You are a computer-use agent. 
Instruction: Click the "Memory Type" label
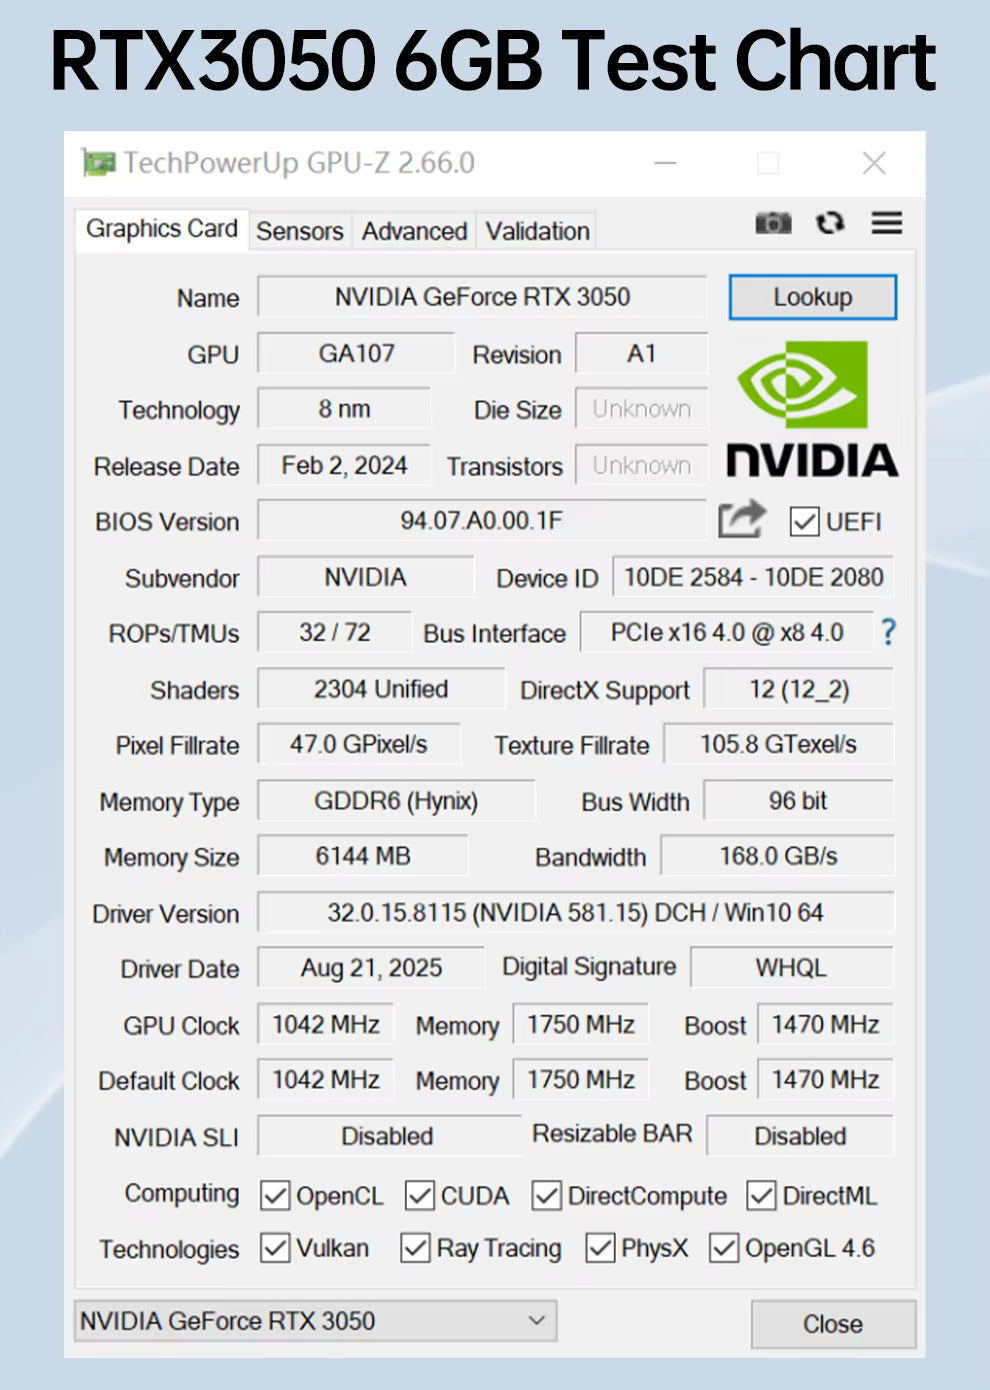(170, 802)
